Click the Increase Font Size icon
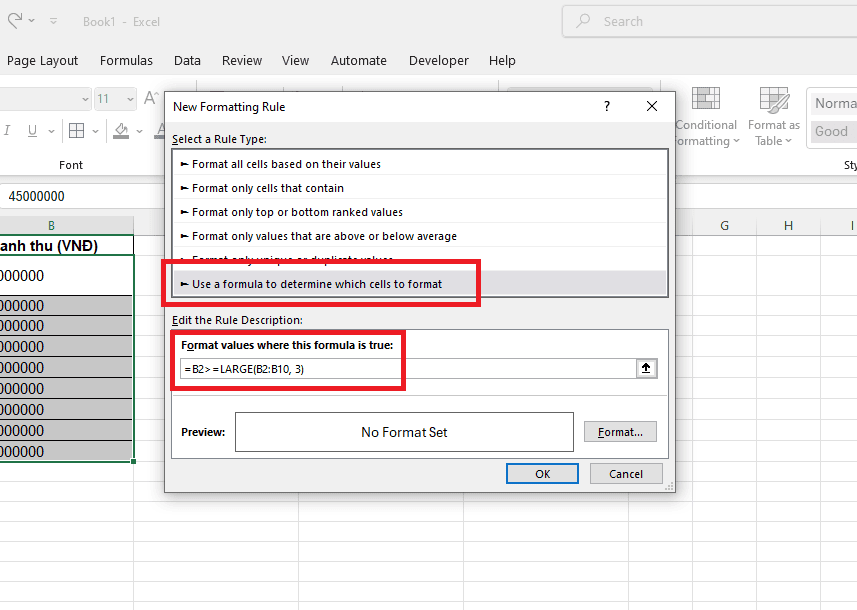Viewport: 857px width, 610px height. click(151, 99)
